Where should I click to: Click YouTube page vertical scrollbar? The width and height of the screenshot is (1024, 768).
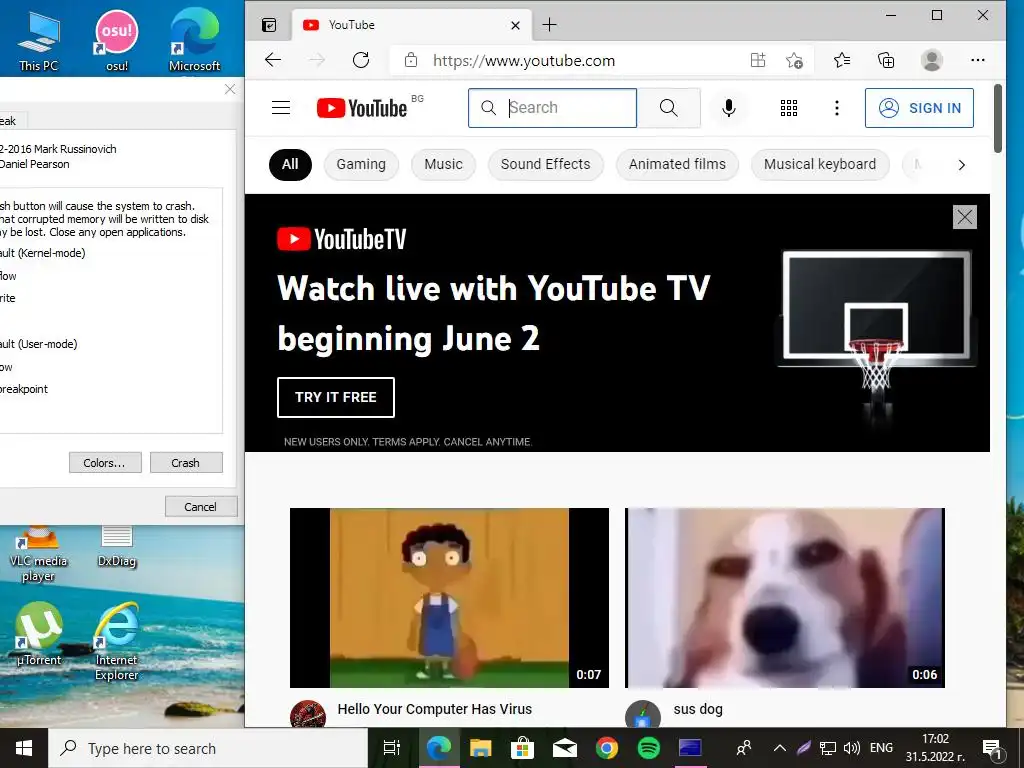(997, 118)
